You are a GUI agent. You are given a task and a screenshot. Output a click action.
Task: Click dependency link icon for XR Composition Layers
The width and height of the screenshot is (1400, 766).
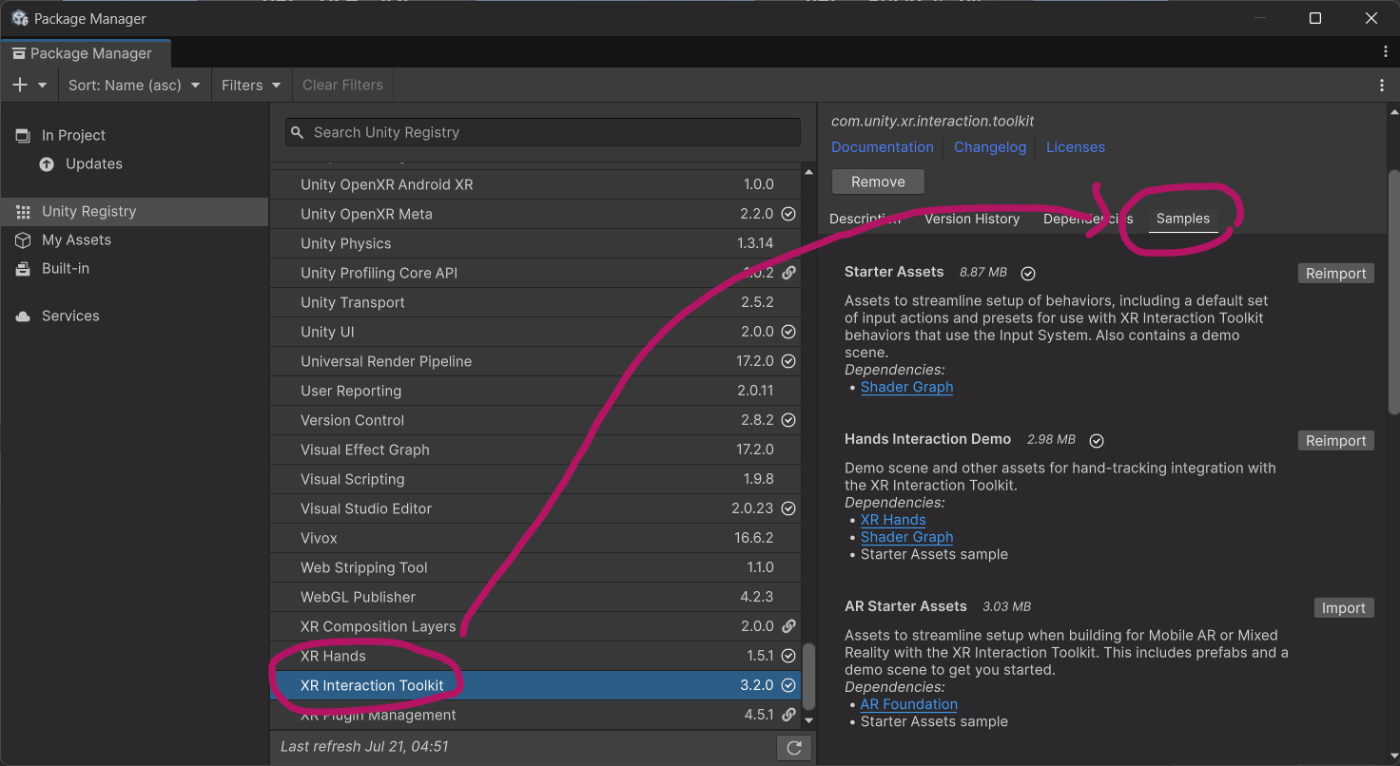pos(788,627)
